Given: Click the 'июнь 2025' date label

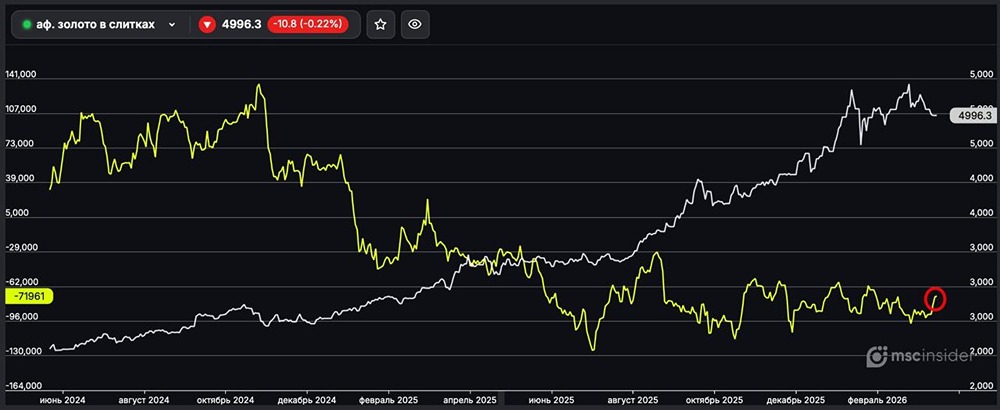Looking at the screenshot, I should (x=552, y=400).
